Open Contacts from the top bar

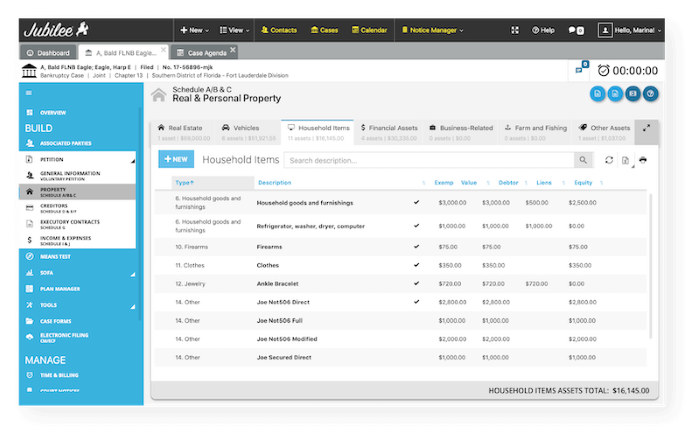point(279,30)
